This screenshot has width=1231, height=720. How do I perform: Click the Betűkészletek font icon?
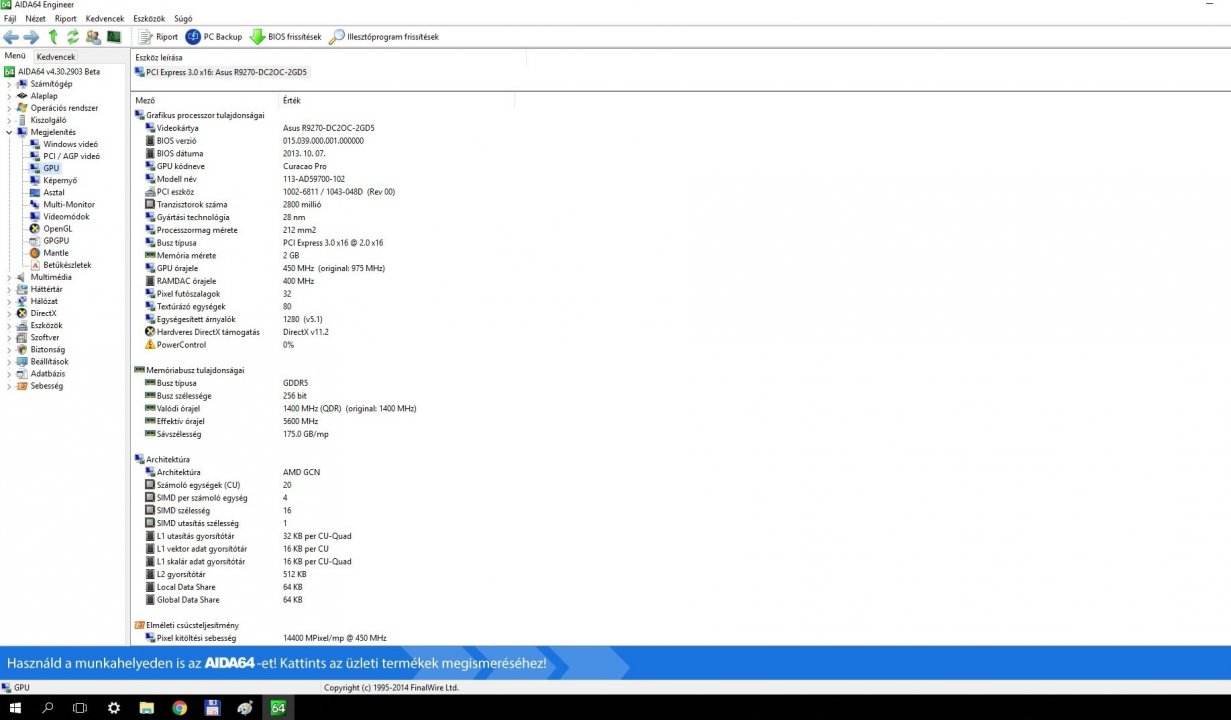(x=35, y=265)
